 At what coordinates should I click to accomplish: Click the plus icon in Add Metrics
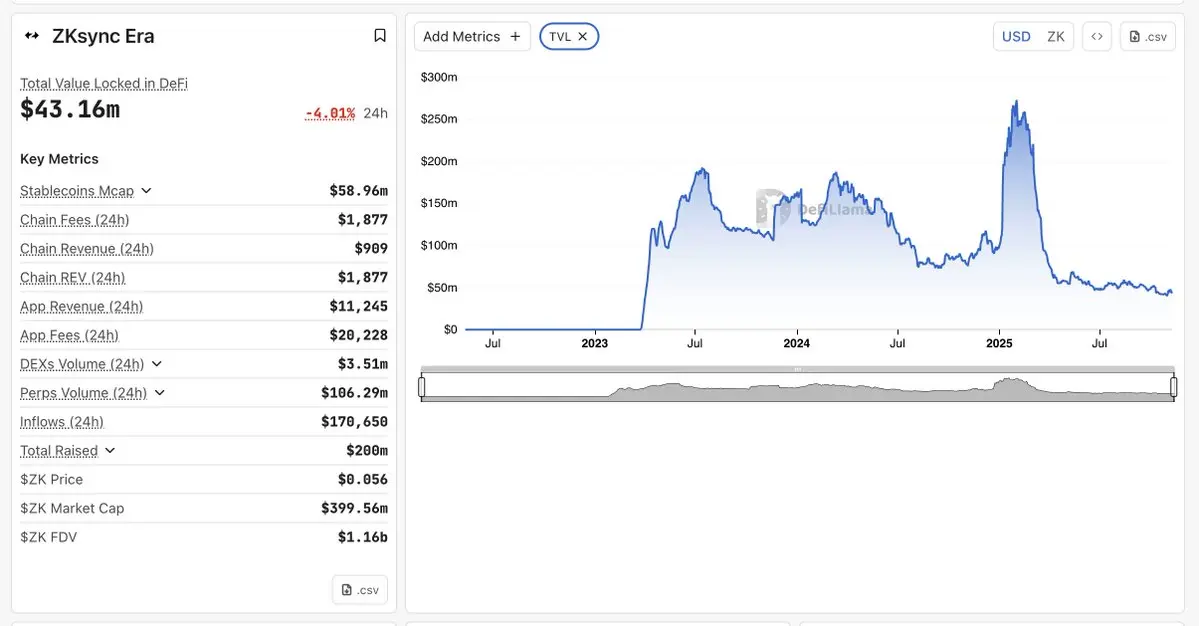coord(515,36)
